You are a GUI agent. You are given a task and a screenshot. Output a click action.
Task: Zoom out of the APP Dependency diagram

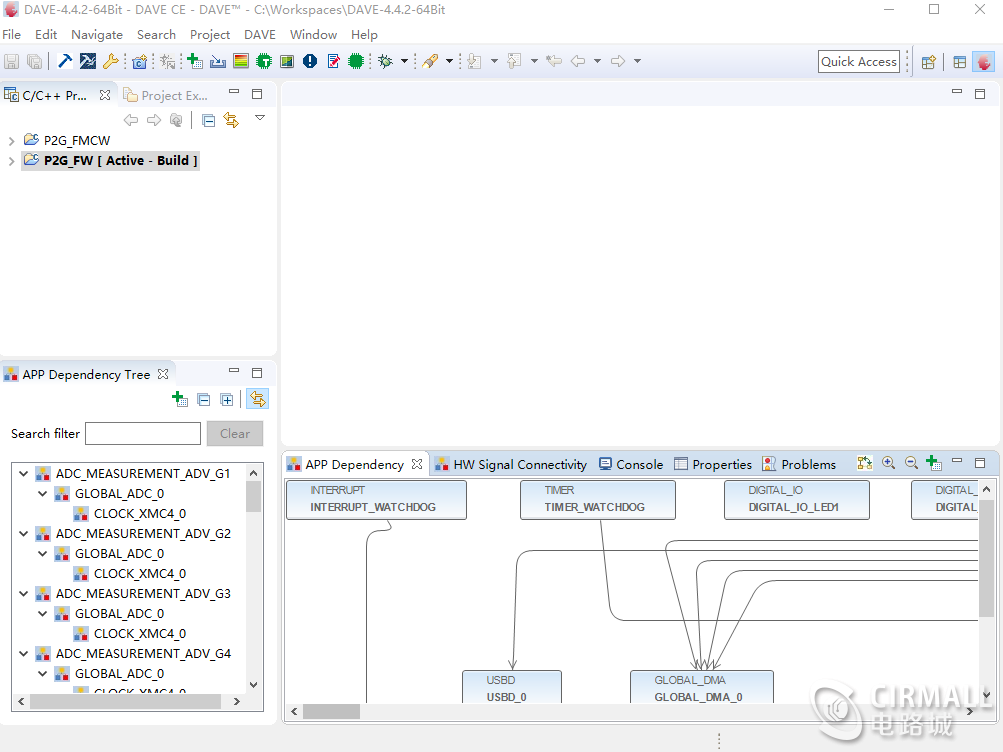click(x=911, y=463)
